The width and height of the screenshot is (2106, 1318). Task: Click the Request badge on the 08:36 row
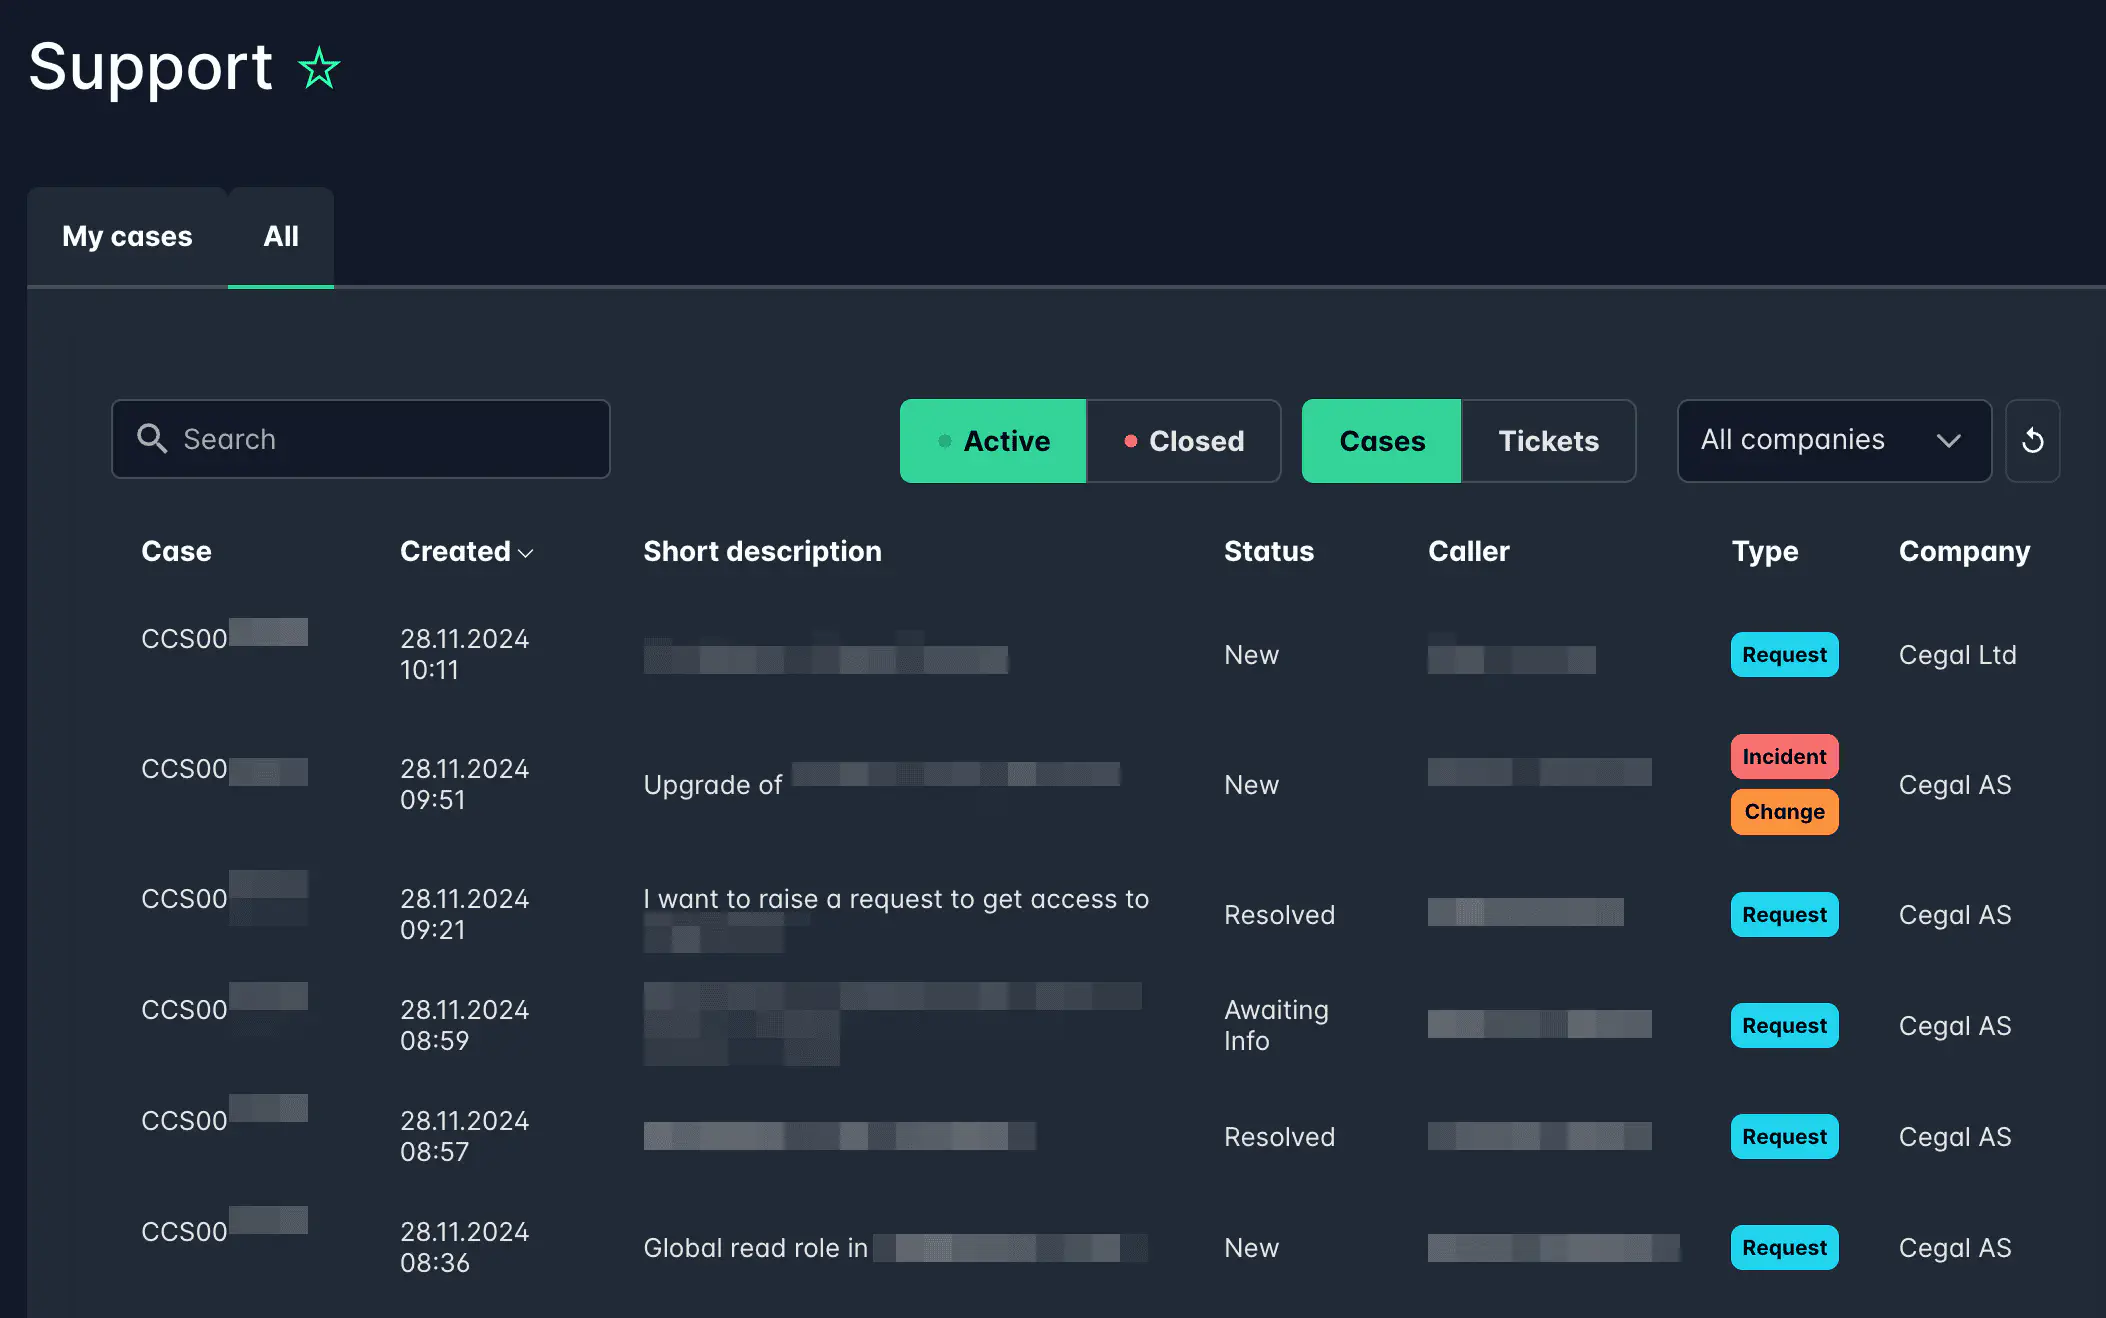tap(1784, 1248)
